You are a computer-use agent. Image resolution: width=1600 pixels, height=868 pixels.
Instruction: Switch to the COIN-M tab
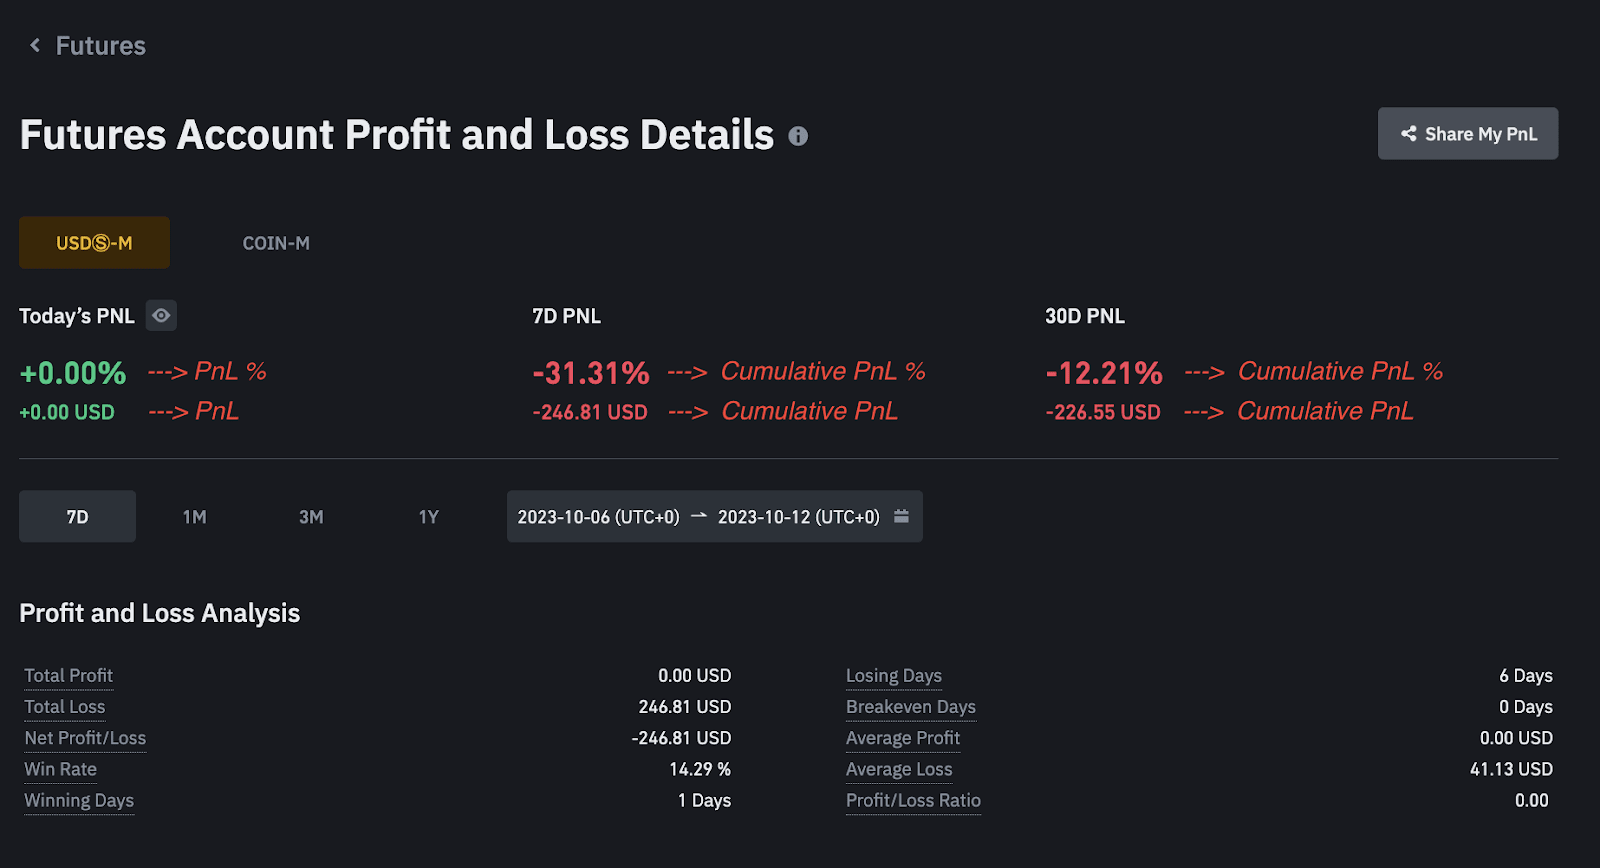click(275, 242)
